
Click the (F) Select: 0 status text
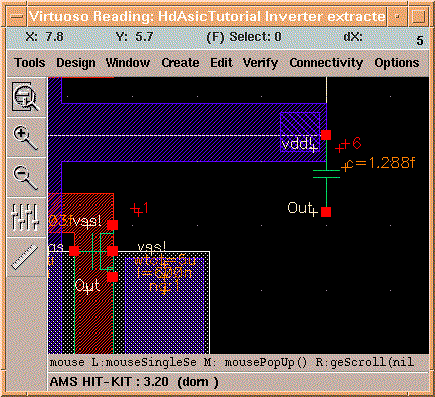(244, 37)
